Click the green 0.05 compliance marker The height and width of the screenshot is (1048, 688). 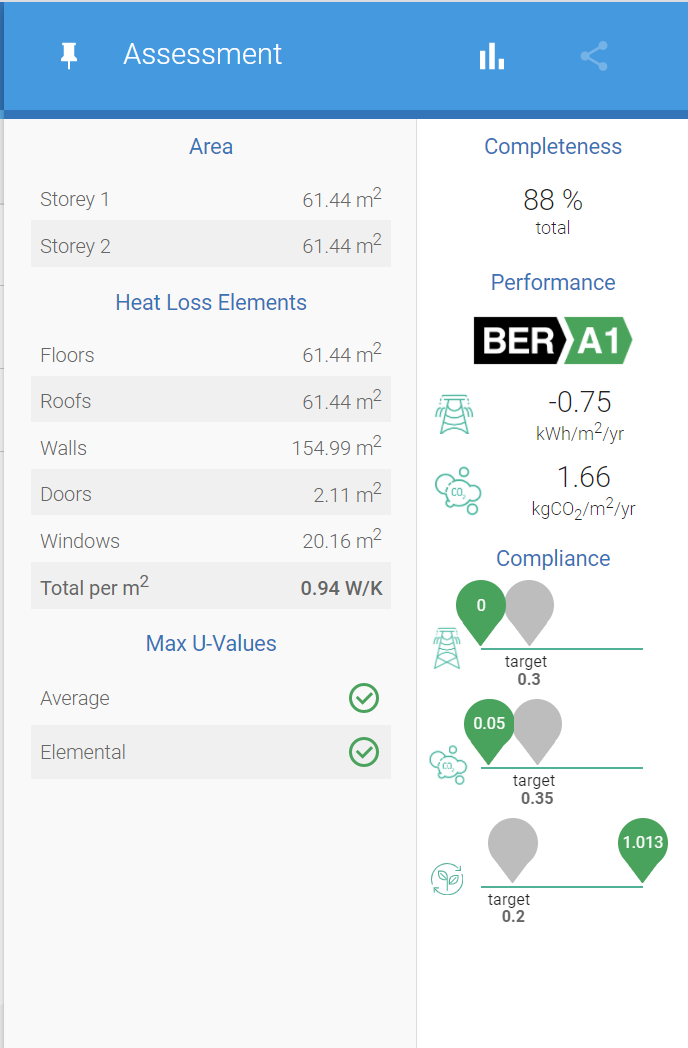[x=489, y=725]
